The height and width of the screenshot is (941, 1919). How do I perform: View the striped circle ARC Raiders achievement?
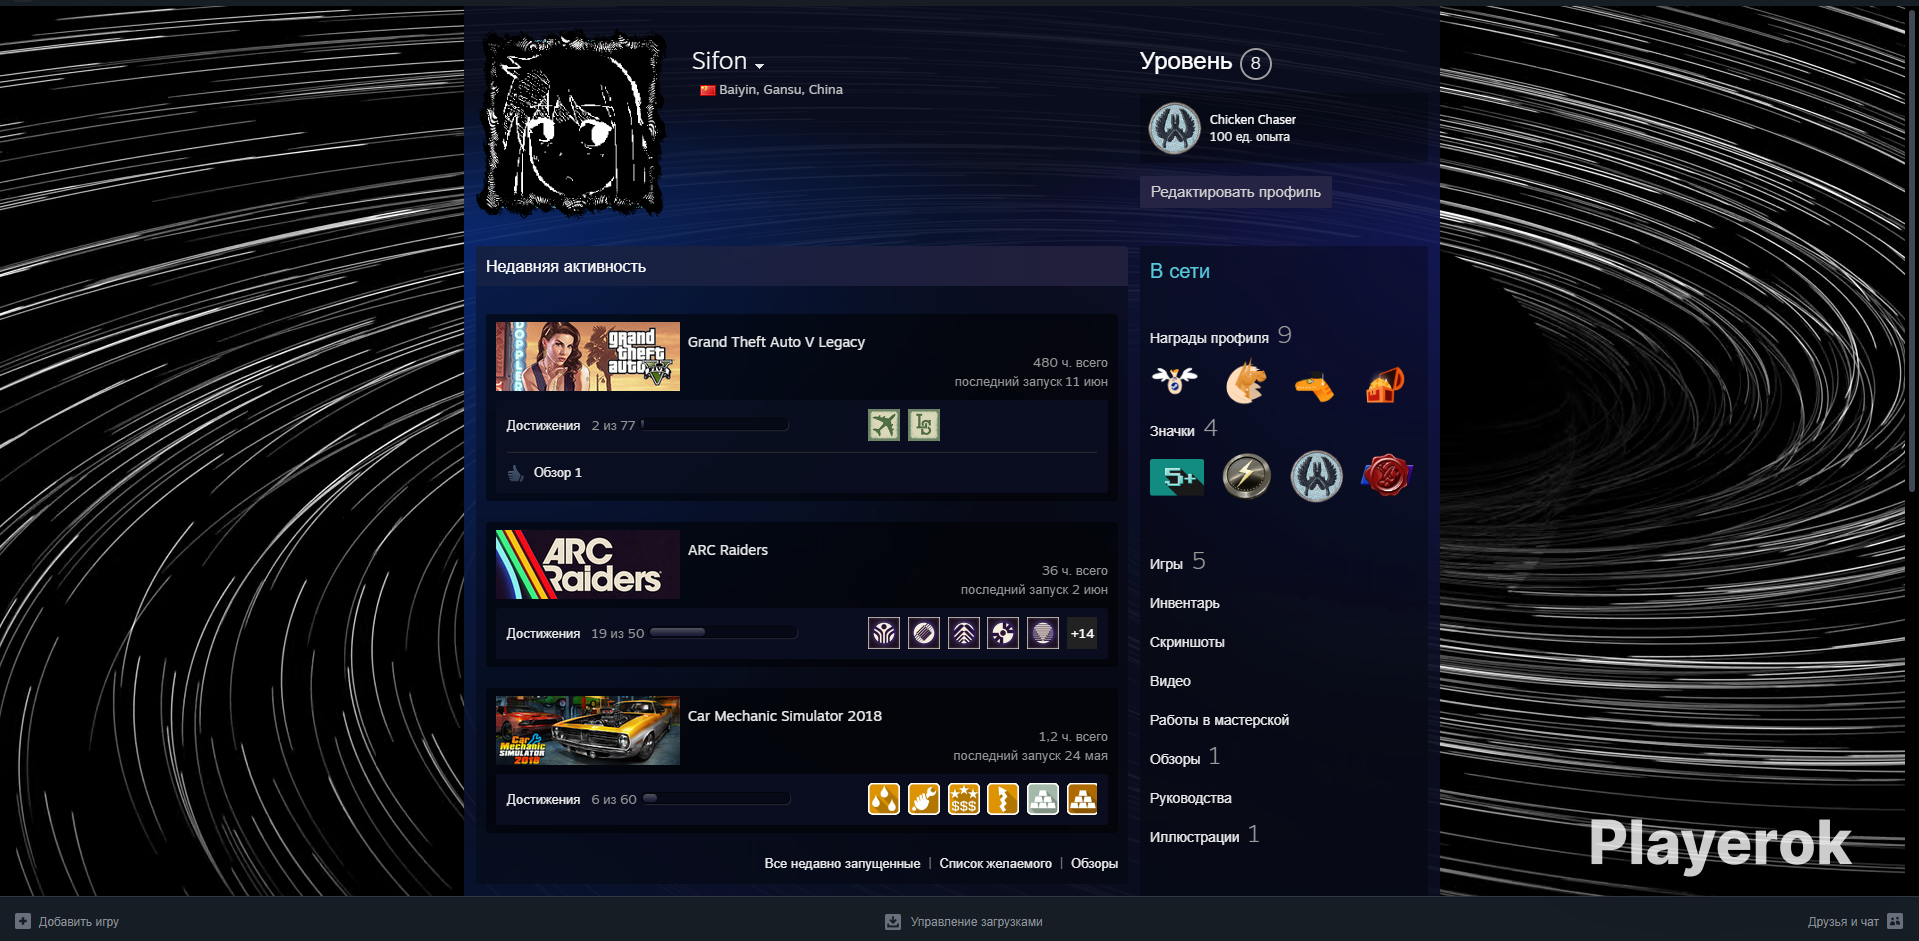[x=924, y=633]
